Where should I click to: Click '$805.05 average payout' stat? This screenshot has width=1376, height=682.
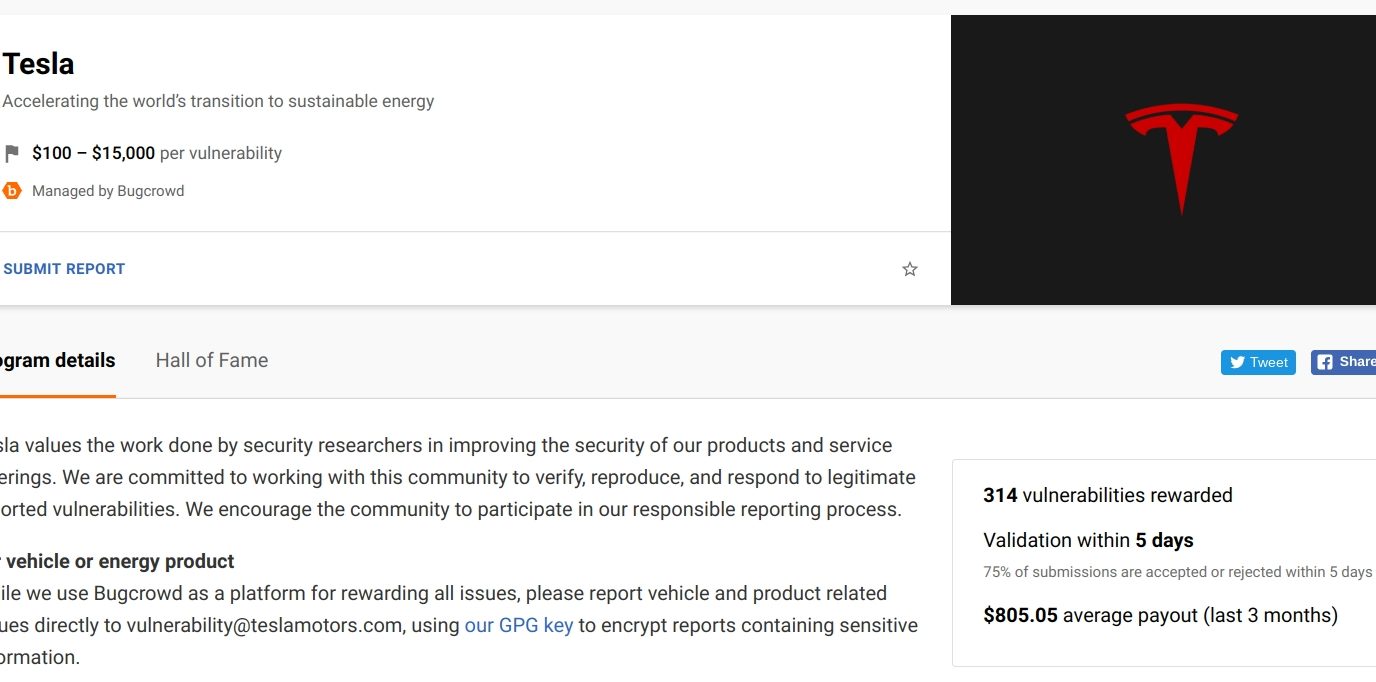coord(1160,615)
